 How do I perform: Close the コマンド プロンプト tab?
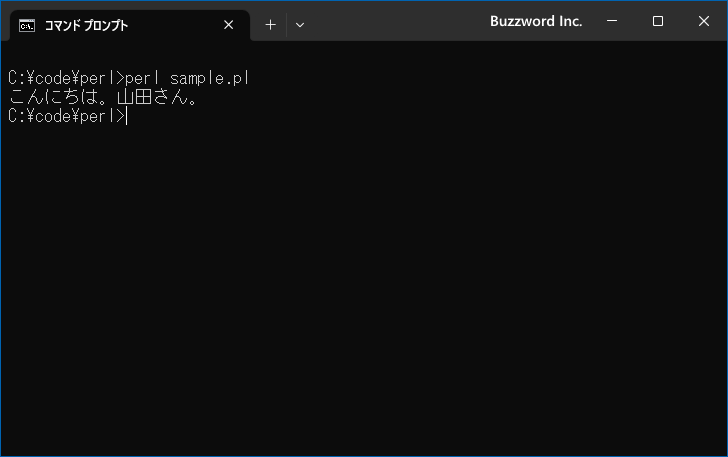228,25
